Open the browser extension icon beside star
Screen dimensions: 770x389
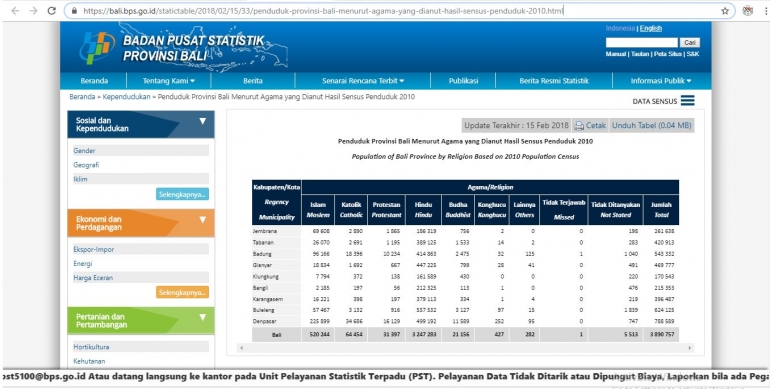[x=748, y=11]
